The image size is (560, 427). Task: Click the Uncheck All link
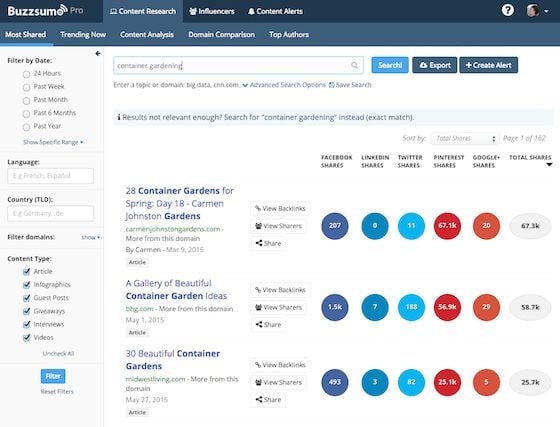pyautogui.click(x=58, y=353)
